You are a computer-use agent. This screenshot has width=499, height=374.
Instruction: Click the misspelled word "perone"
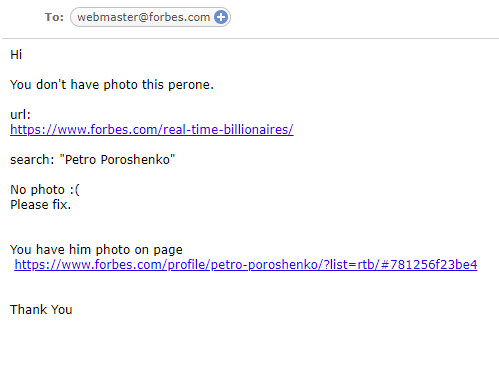tap(189, 85)
